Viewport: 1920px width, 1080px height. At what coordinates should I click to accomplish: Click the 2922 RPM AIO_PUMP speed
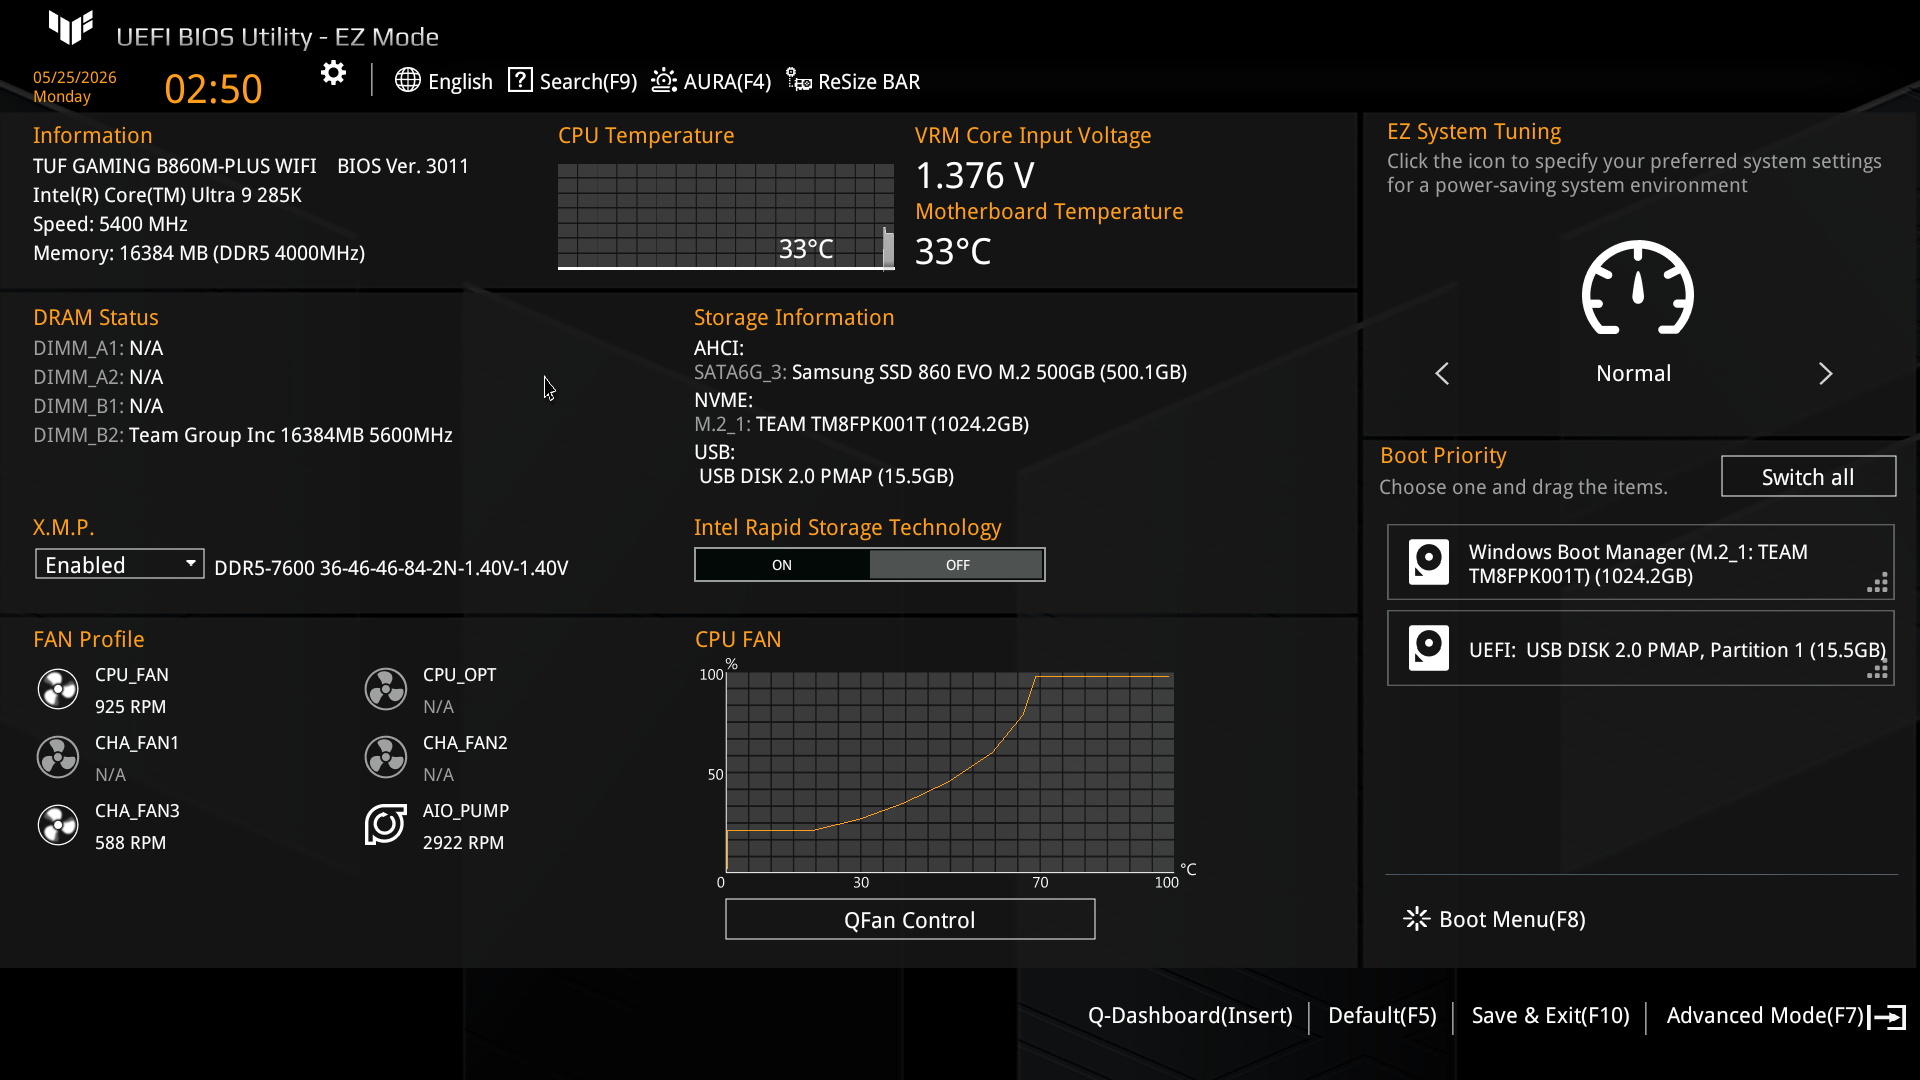click(x=463, y=843)
